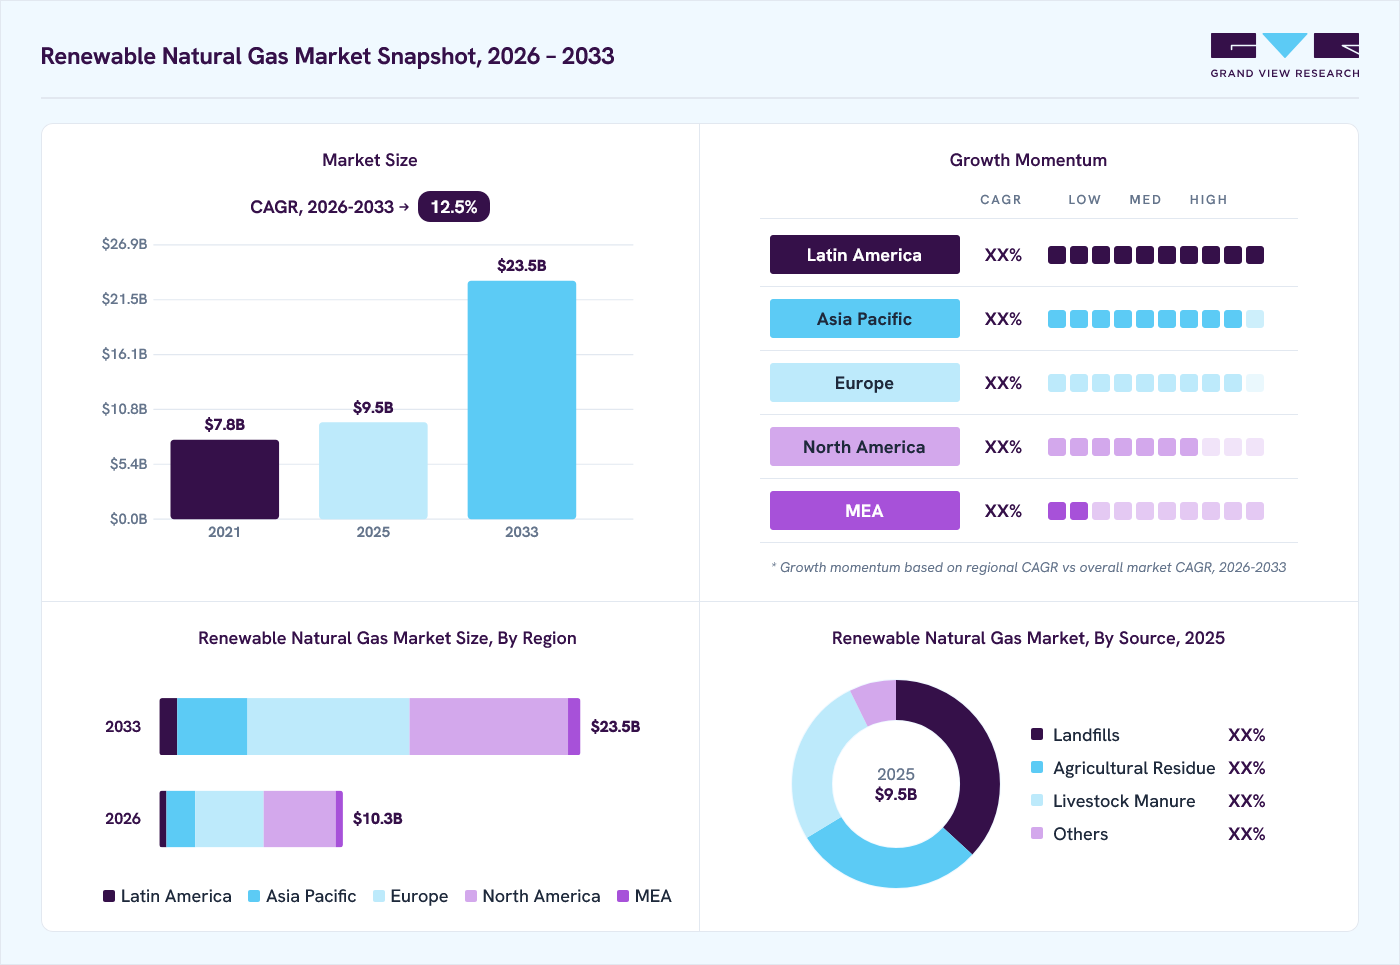
Task: Select the North America region label
Action: pos(864,447)
